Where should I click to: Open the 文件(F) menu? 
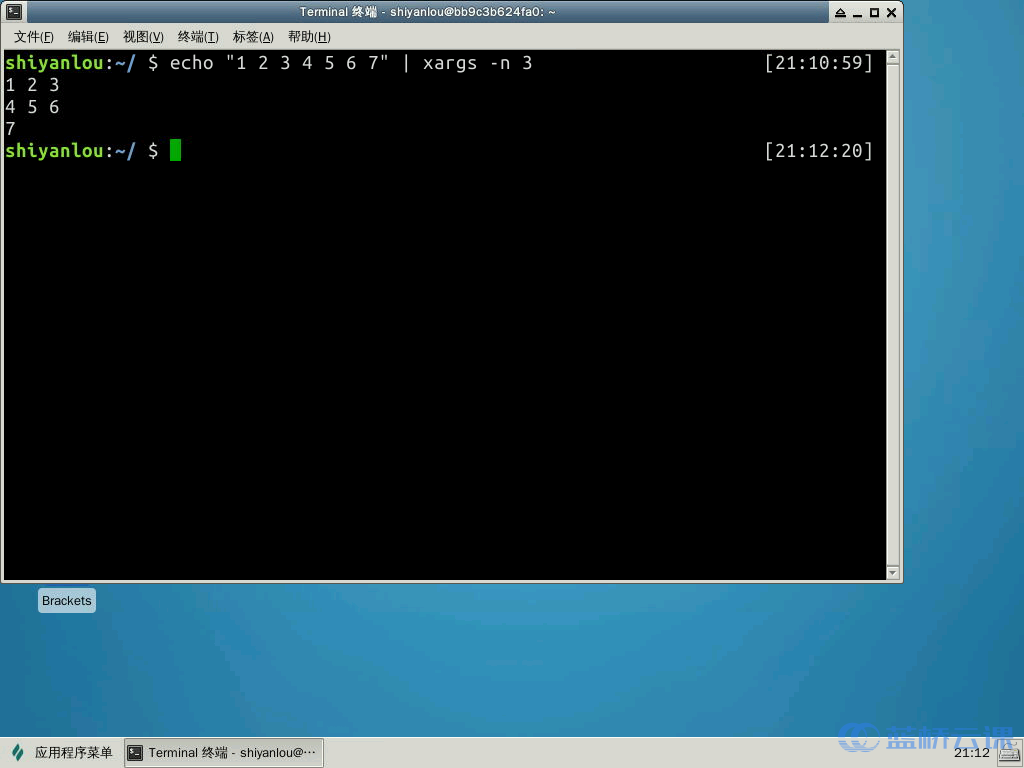click(x=33, y=37)
